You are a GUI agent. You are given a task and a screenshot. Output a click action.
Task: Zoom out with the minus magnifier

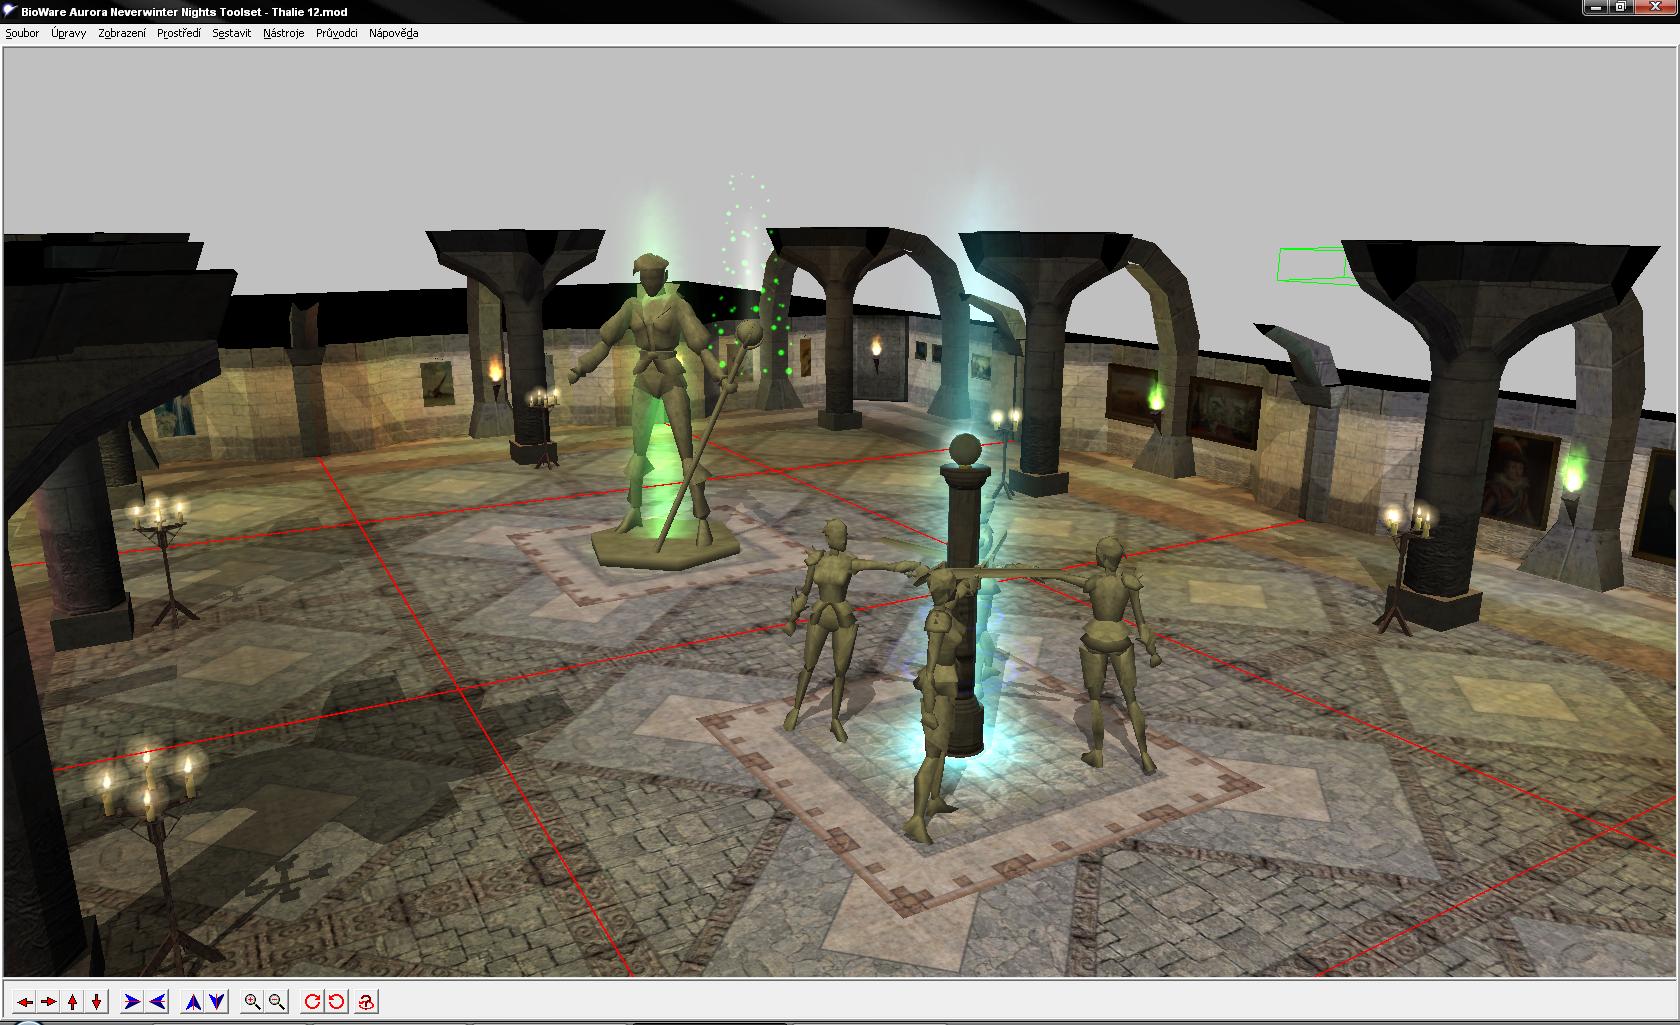(277, 1002)
